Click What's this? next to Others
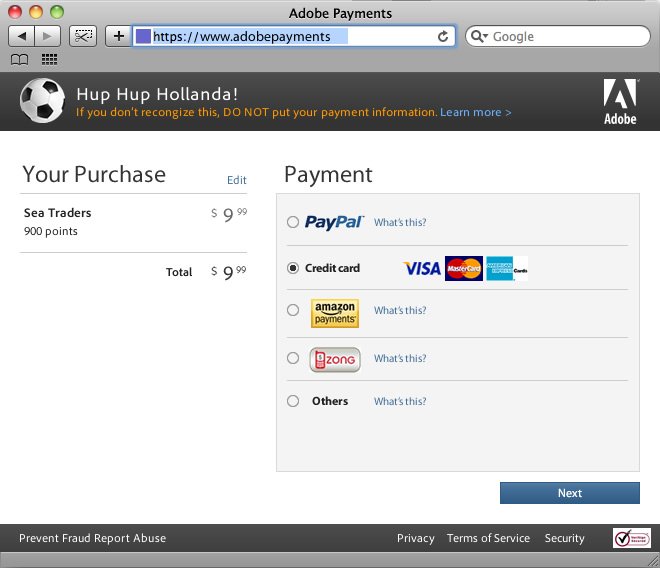This screenshot has height=568, width=660. click(400, 401)
